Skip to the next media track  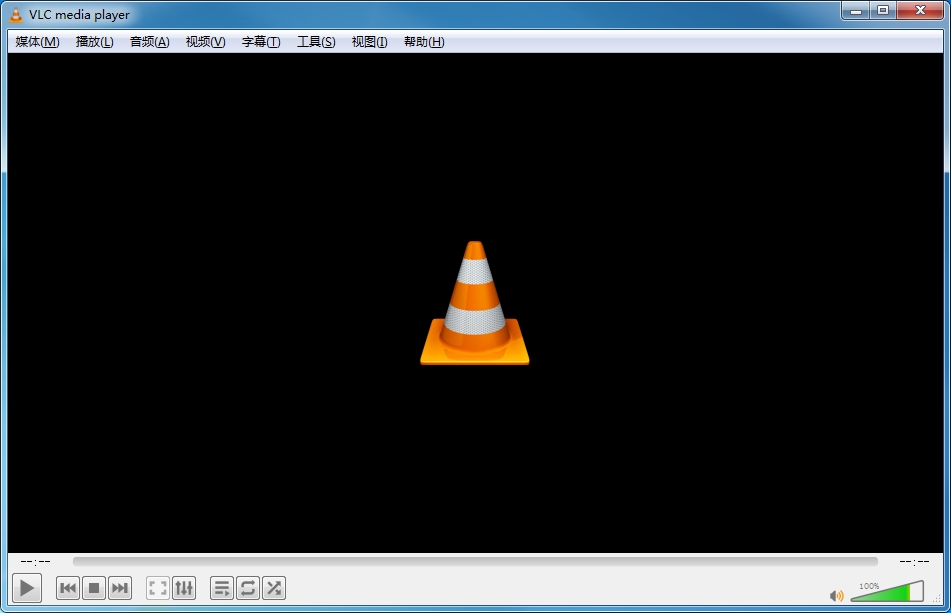pyautogui.click(x=120, y=588)
